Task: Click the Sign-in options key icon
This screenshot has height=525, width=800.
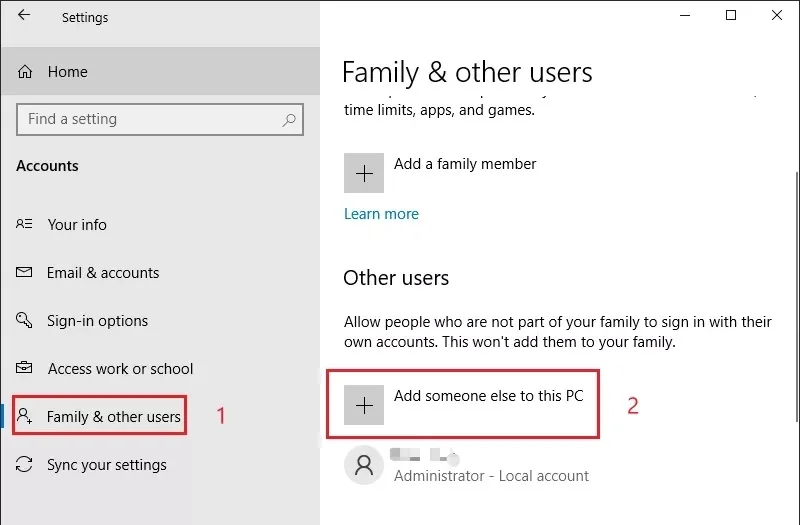Action: pos(24,320)
